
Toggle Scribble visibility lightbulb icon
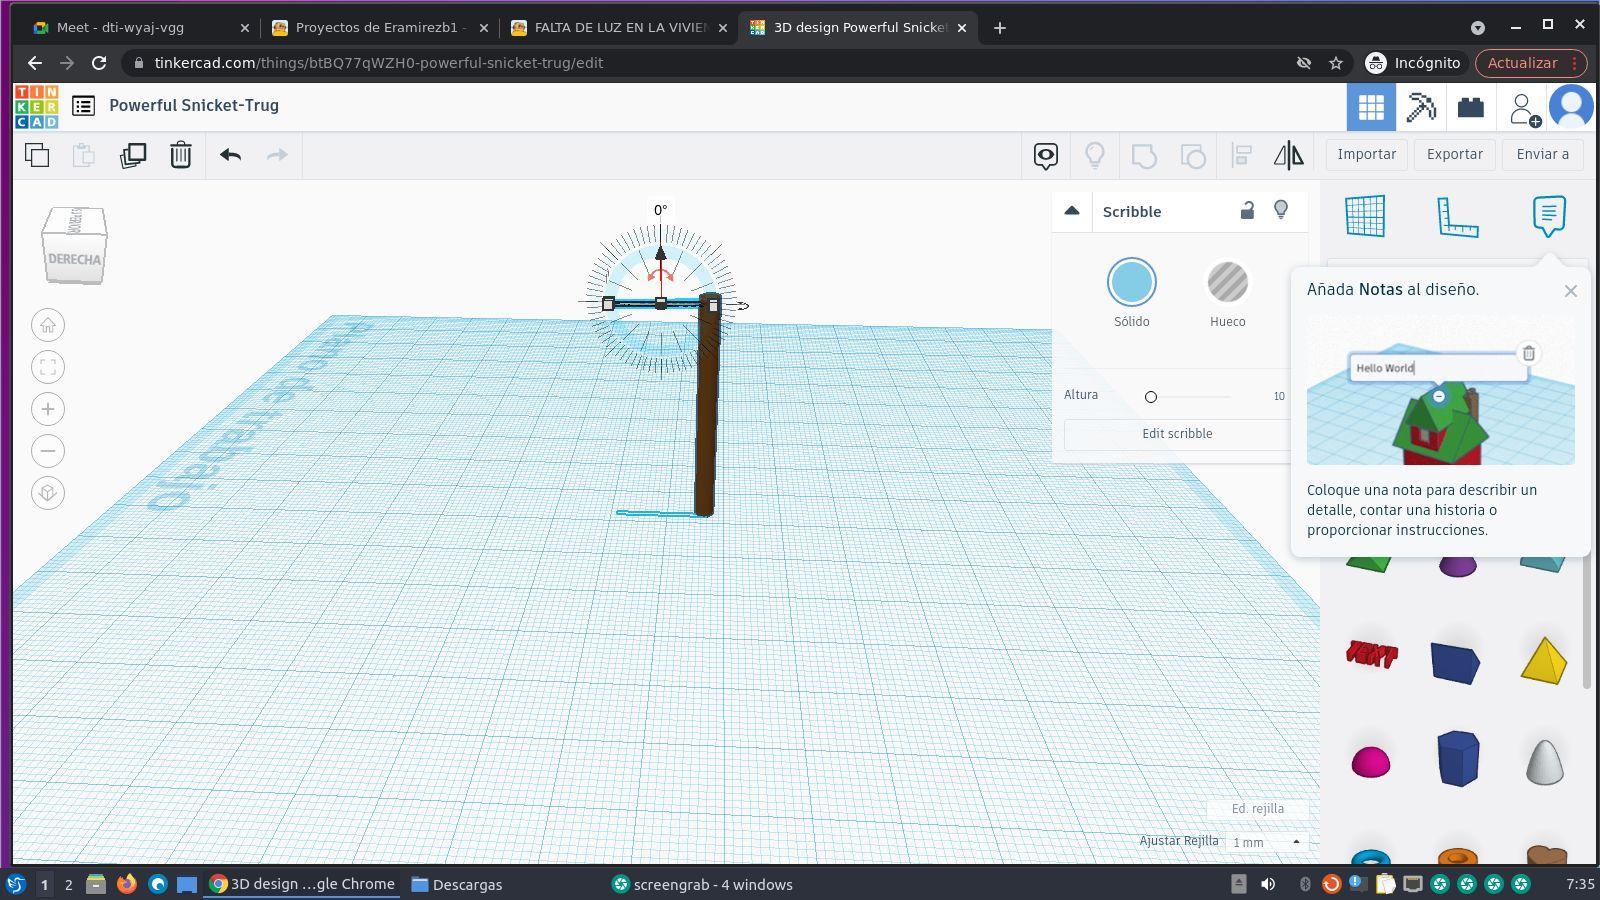[1281, 210]
